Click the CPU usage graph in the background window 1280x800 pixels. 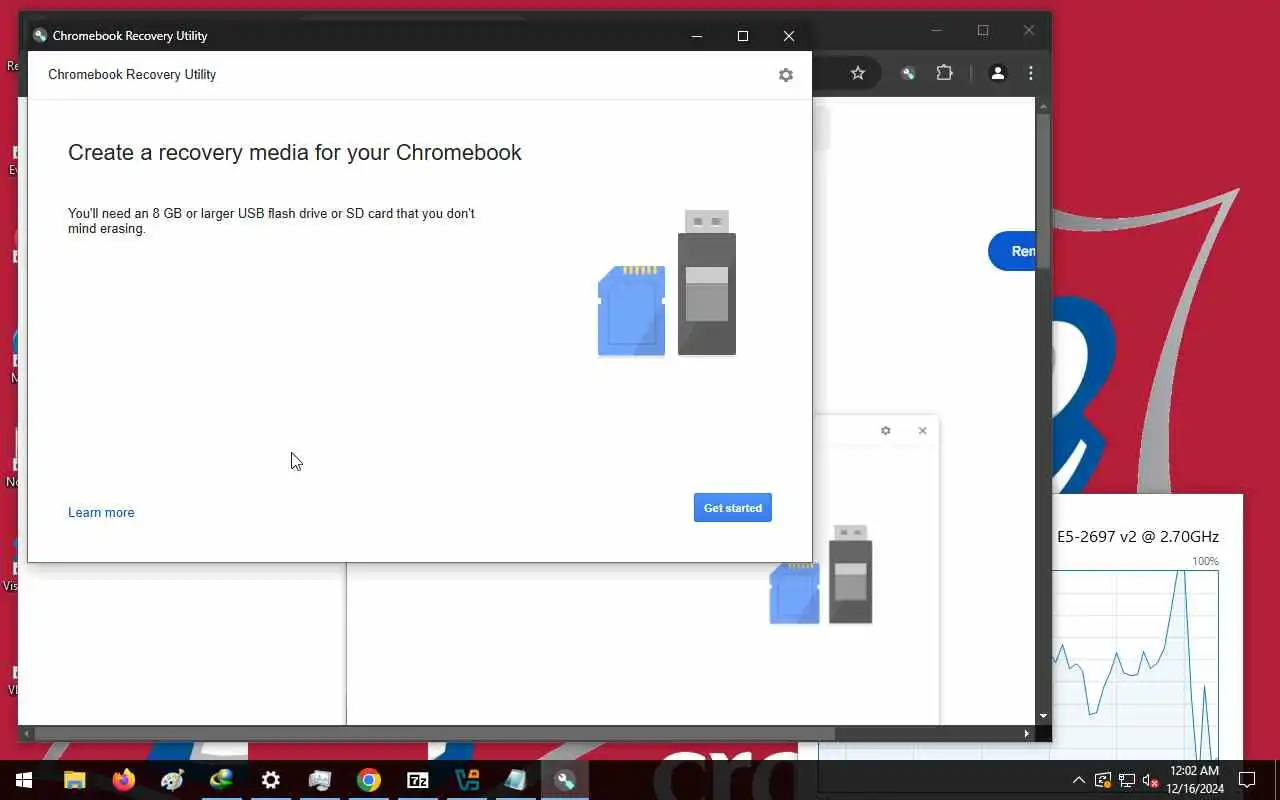(x=1135, y=665)
